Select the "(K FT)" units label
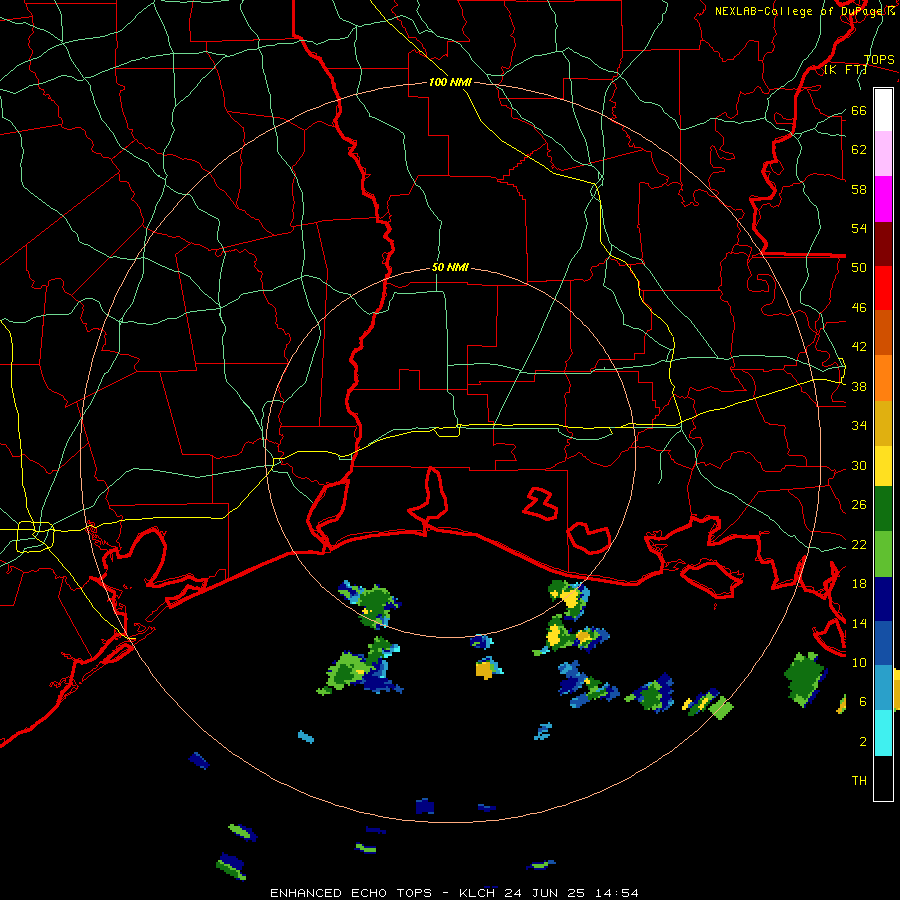Image resolution: width=900 pixels, height=900 pixels. coord(845,70)
